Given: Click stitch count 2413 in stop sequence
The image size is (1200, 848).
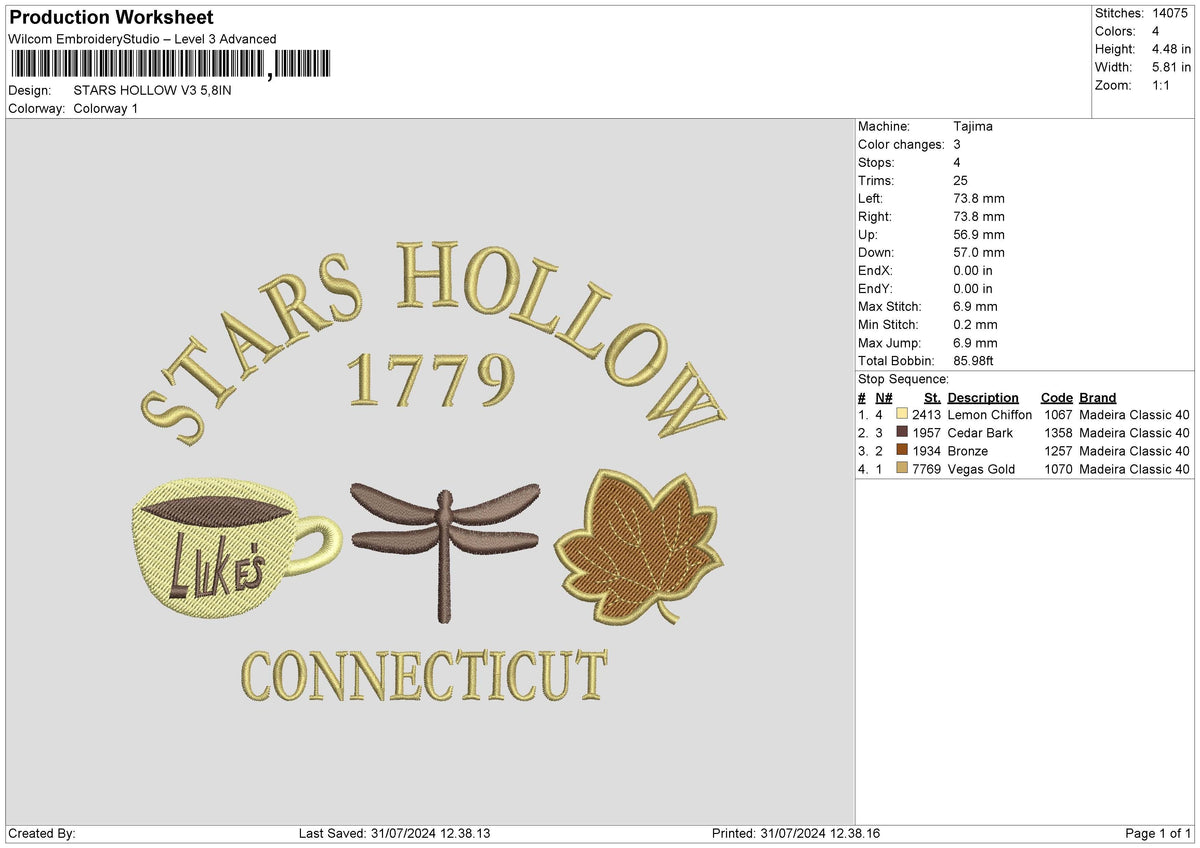Looking at the screenshot, I should coord(927,415).
